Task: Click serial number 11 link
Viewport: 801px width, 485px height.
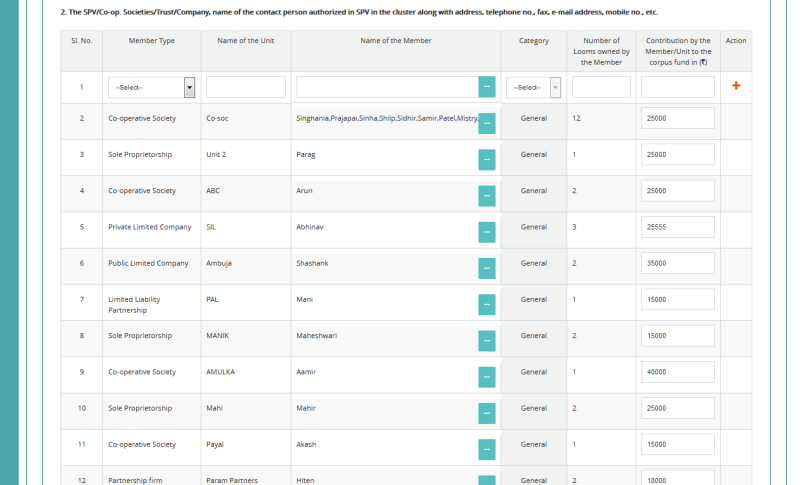Action: pos(82,444)
